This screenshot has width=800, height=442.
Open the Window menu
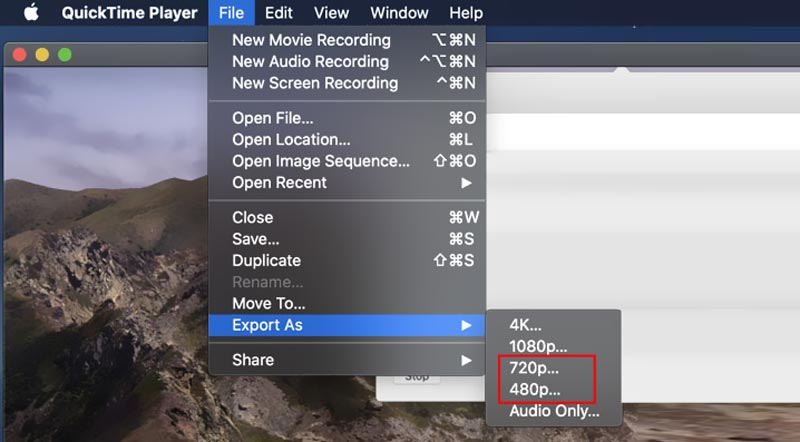(x=399, y=13)
